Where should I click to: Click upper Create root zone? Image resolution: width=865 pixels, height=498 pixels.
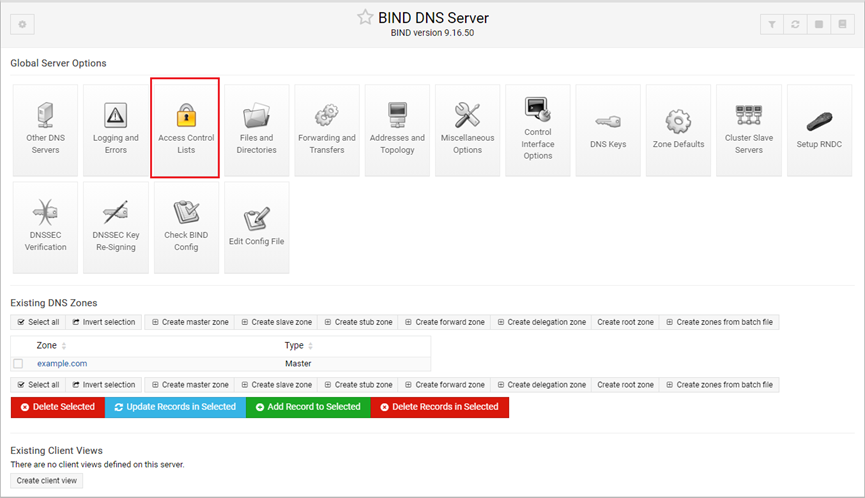[625, 322]
